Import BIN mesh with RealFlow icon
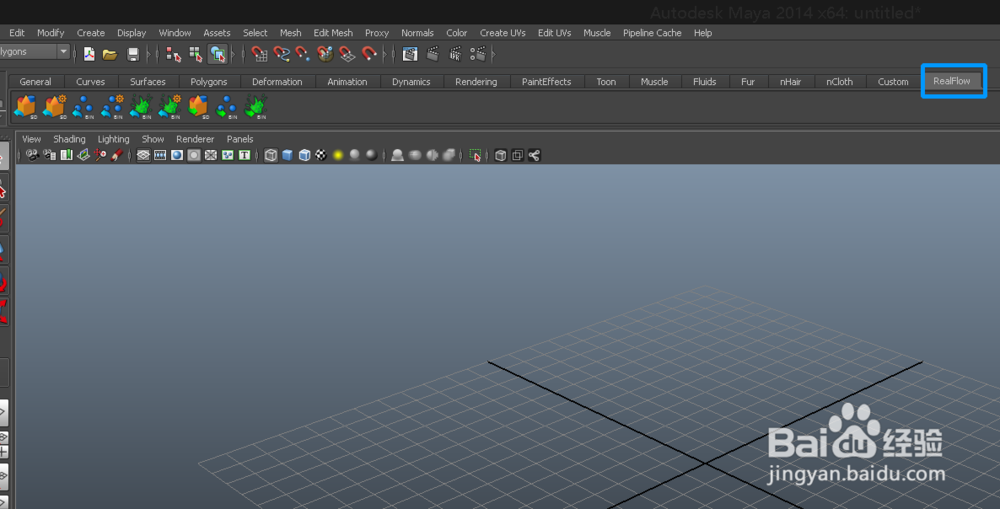The width and height of the screenshot is (1000, 509). pos(141,107)
